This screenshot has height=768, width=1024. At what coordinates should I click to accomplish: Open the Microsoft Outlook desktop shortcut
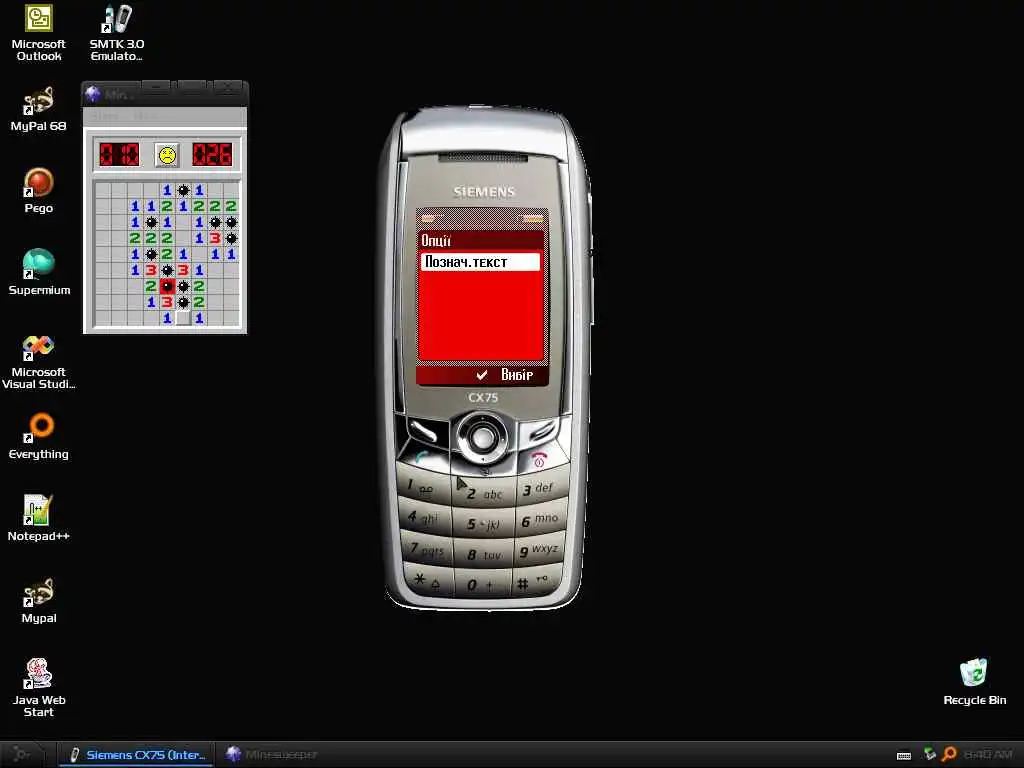39,33
